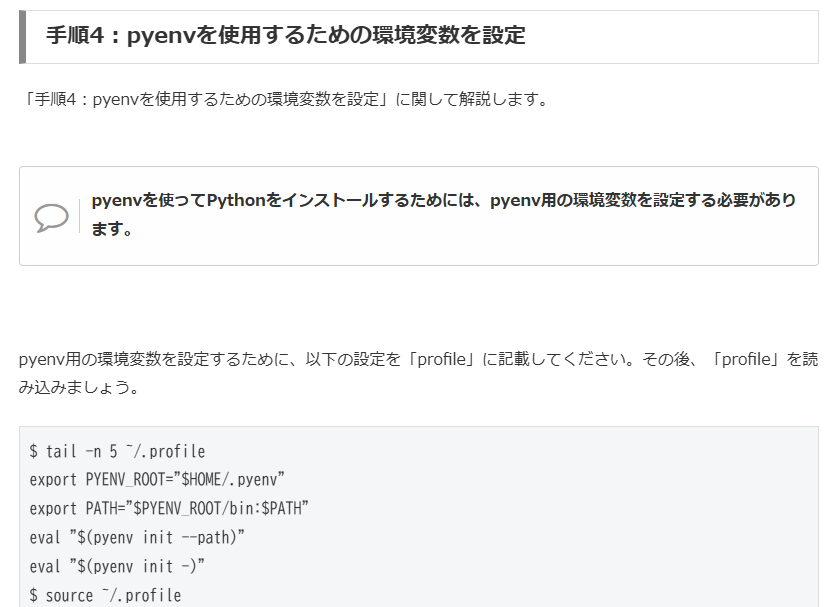Click the tail -n 5 command line
This screenshot has width=827, height=607.
[x=117, y=451]
